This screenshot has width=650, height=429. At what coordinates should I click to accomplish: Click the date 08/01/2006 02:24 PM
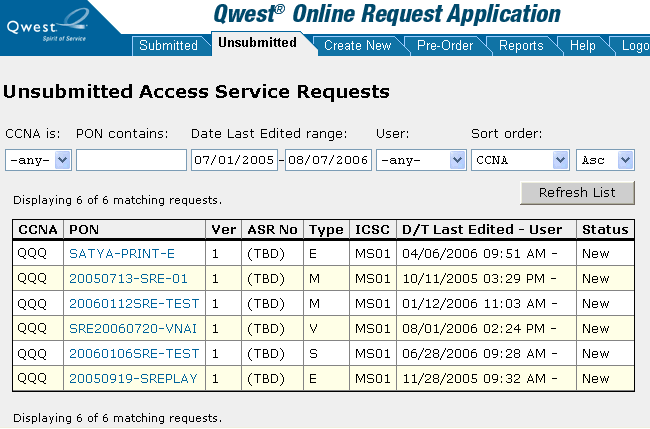pos(473,329)
